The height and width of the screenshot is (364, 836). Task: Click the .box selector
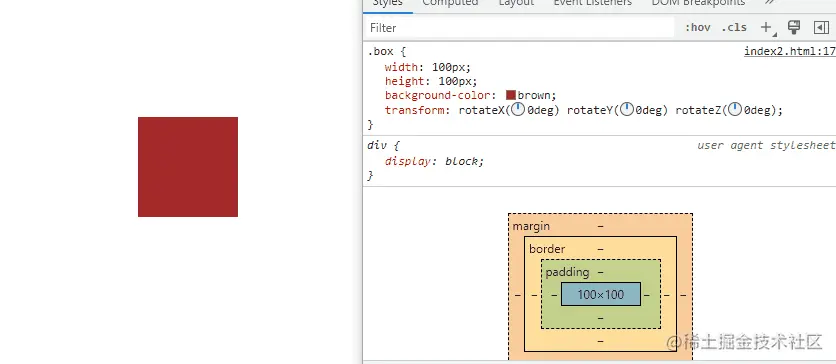(380, 52)
